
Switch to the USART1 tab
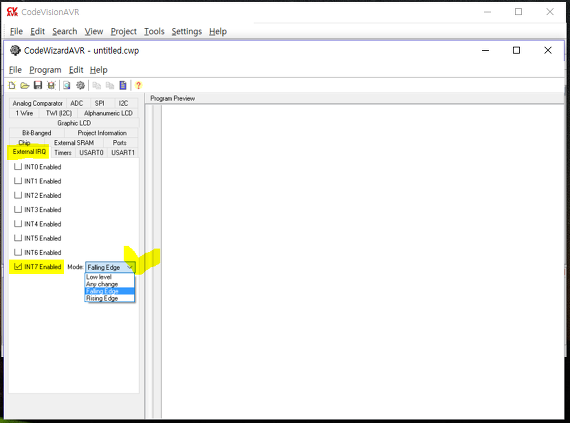123,153
